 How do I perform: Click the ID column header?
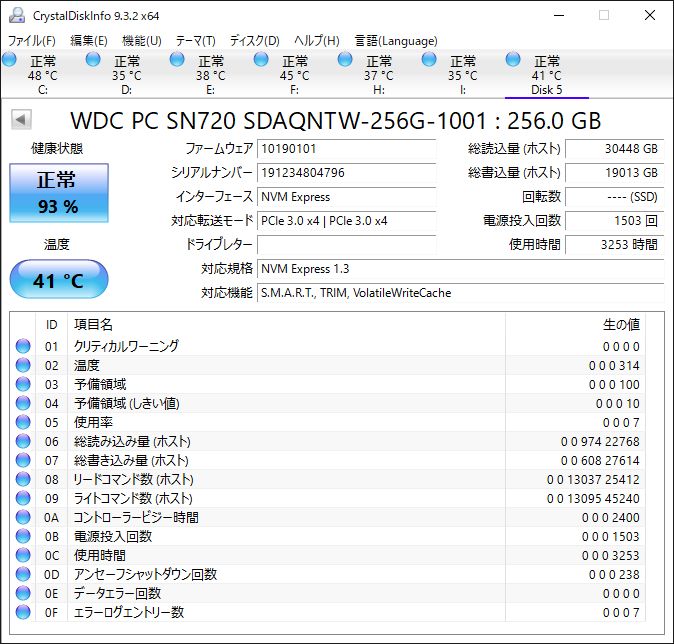click(51, 325)
